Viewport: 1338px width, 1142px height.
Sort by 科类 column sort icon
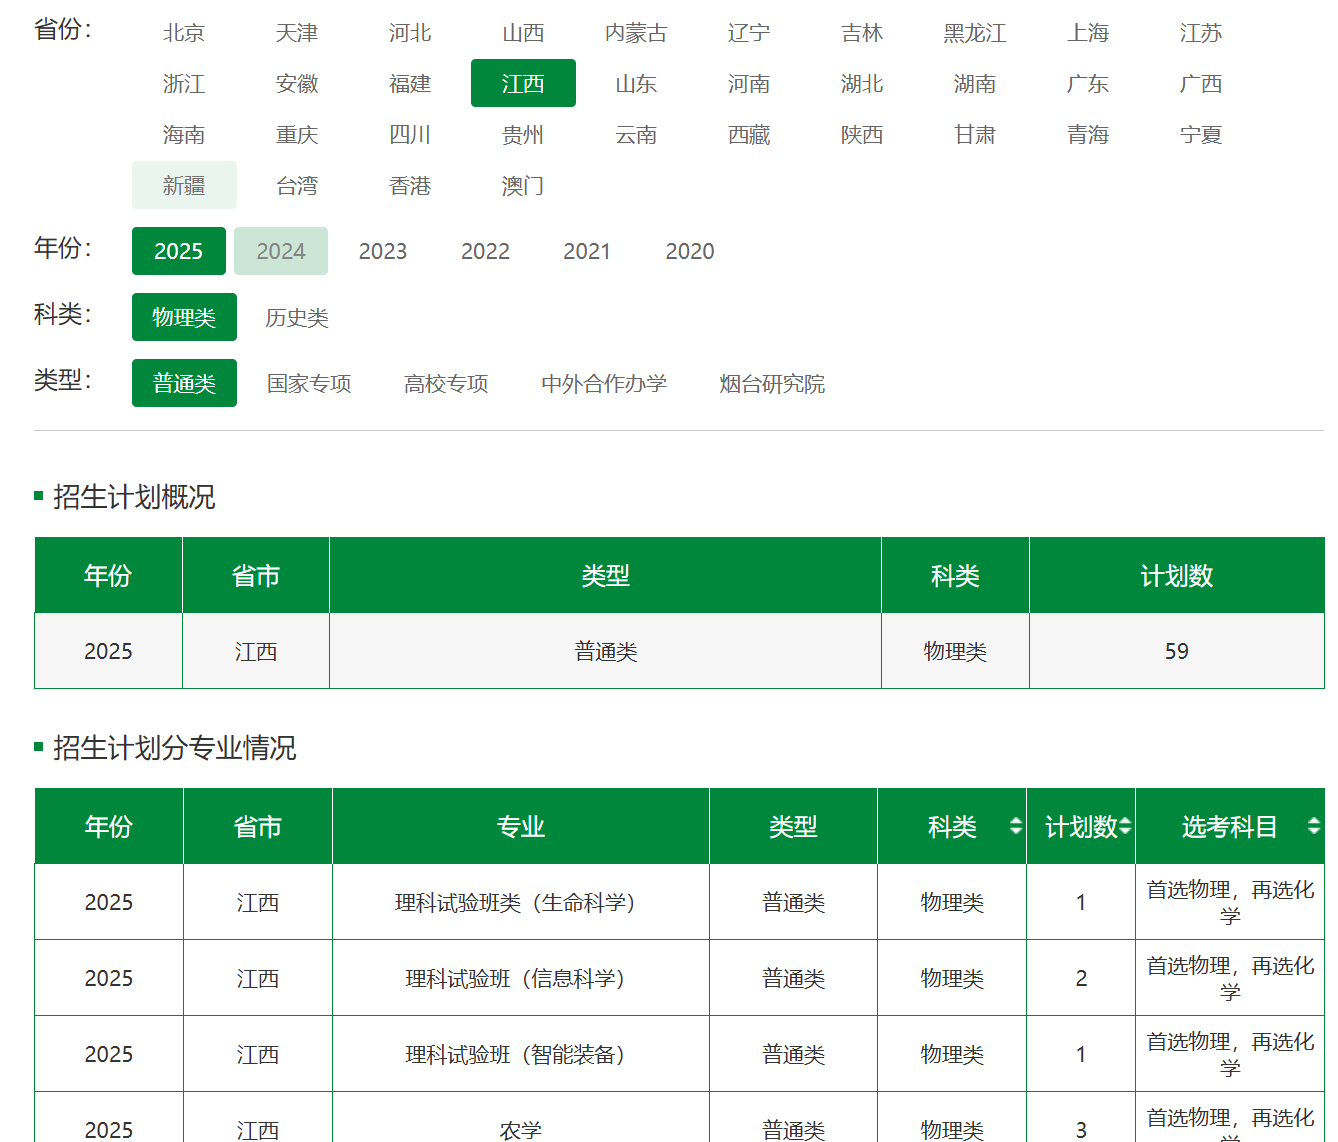(1015, 826)
